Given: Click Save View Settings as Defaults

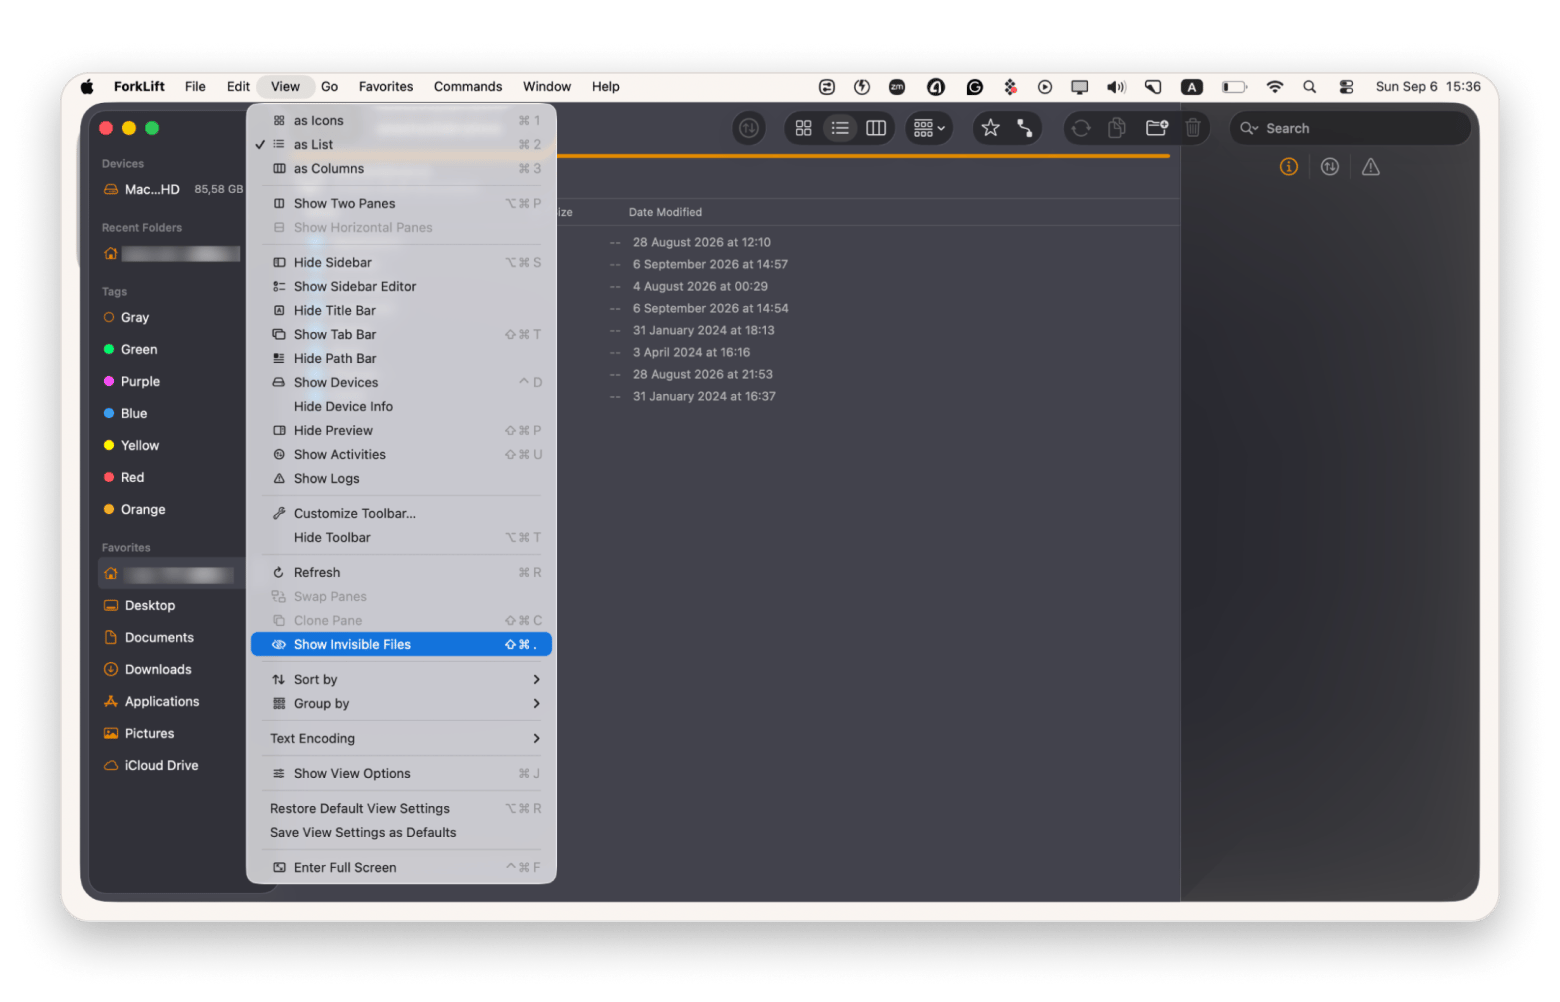Looking at the screenshot, I should 401,833.
